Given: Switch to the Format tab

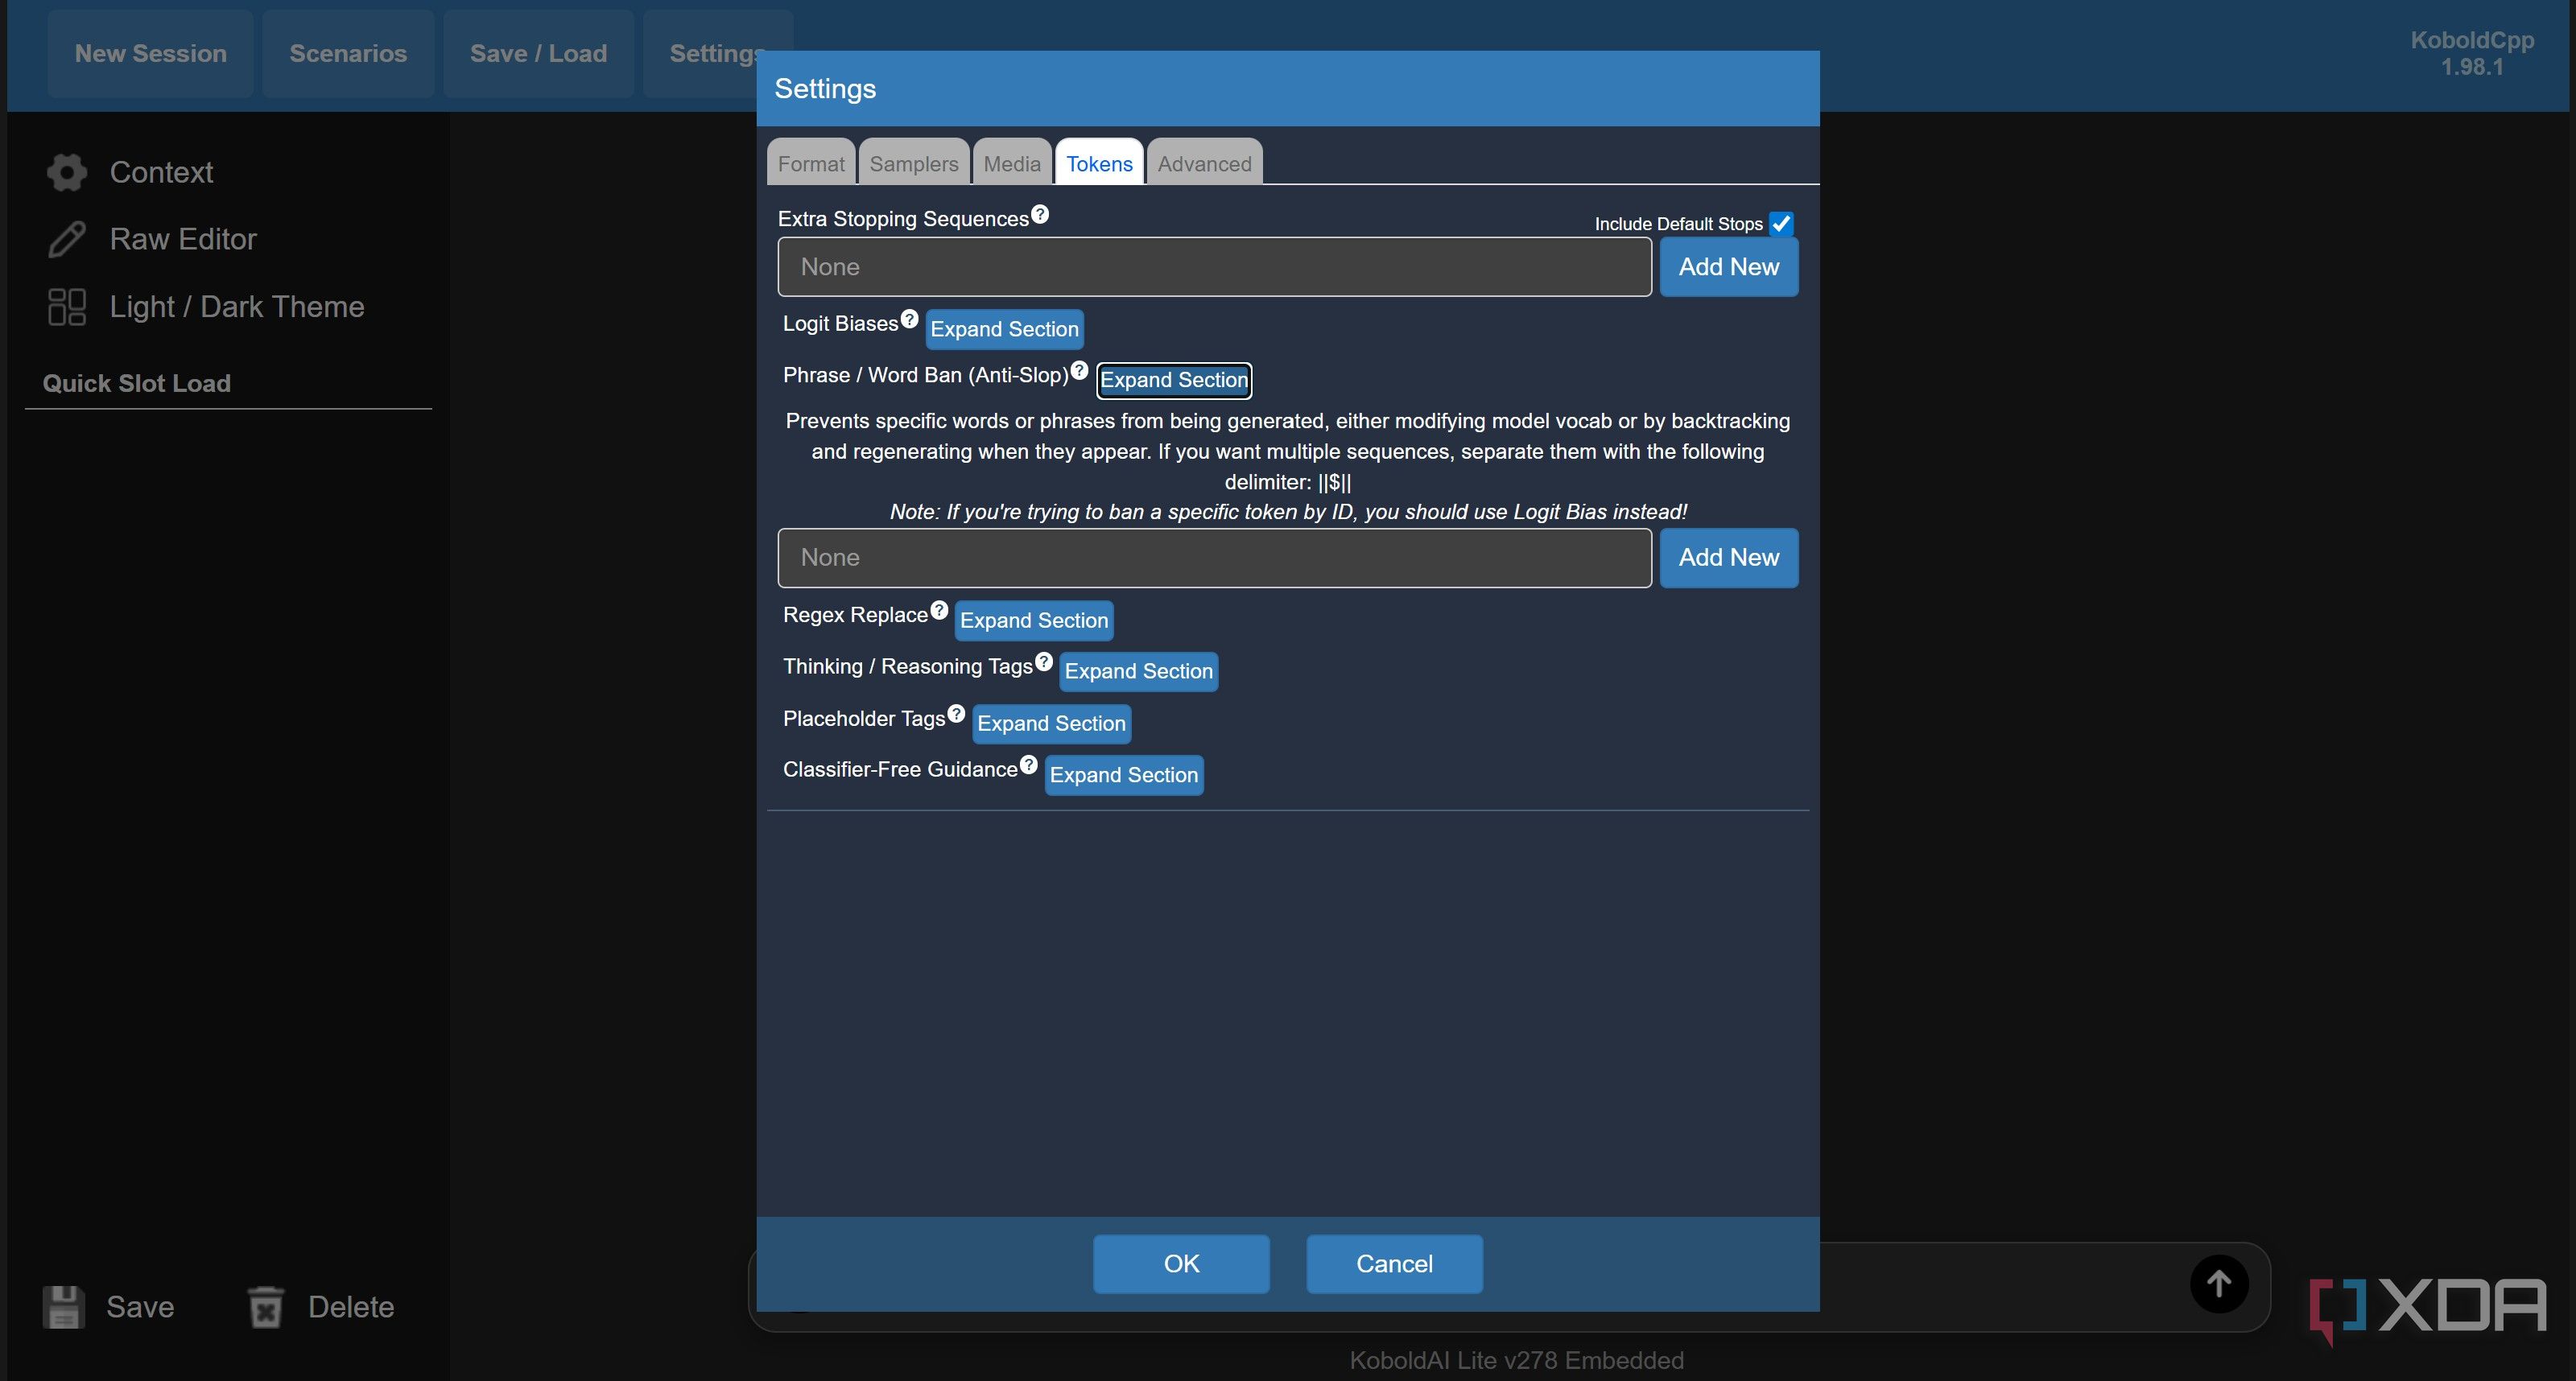Looking at the screenshot, I should click(811, 163).
